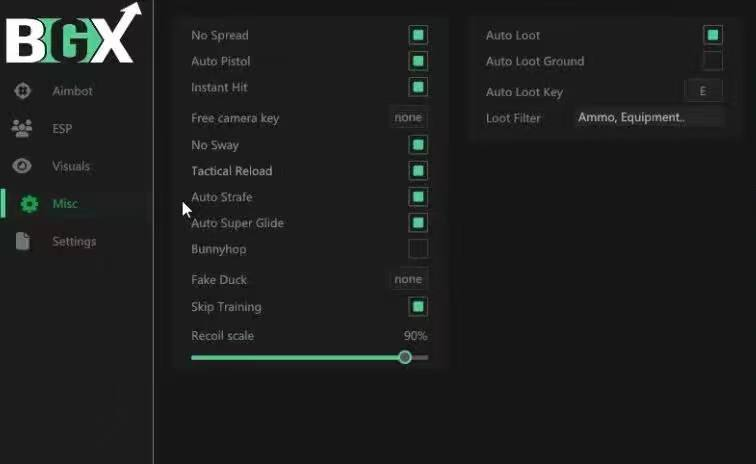Check the Auto Loot Ground box

pos(712,61)
